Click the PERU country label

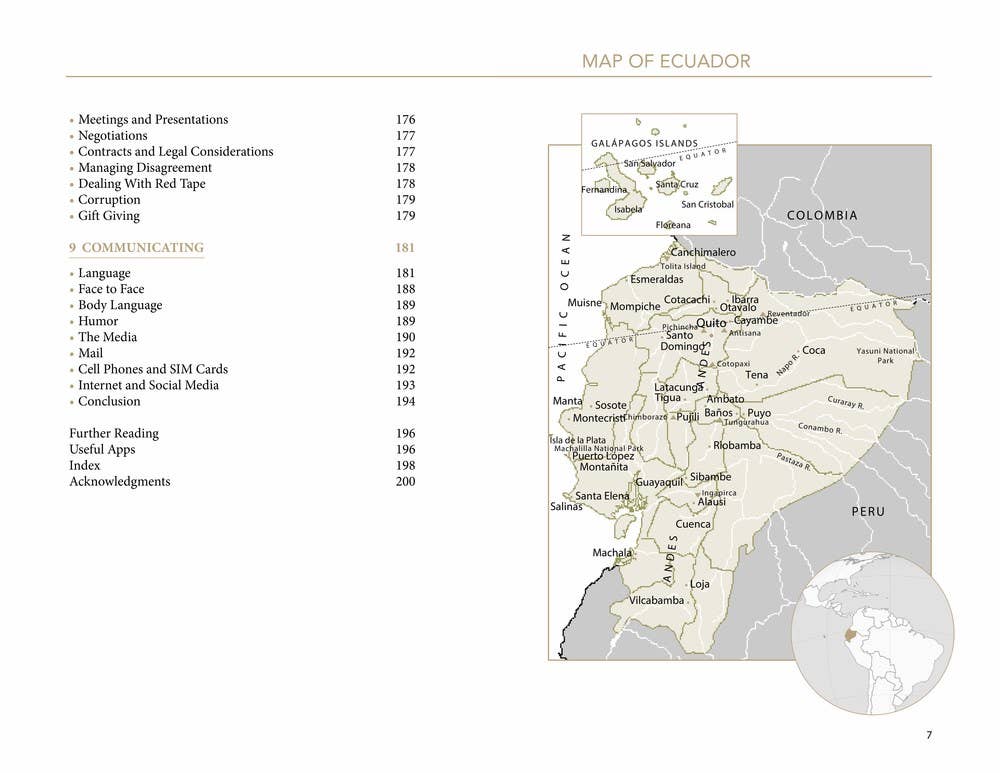coord(868,511)
